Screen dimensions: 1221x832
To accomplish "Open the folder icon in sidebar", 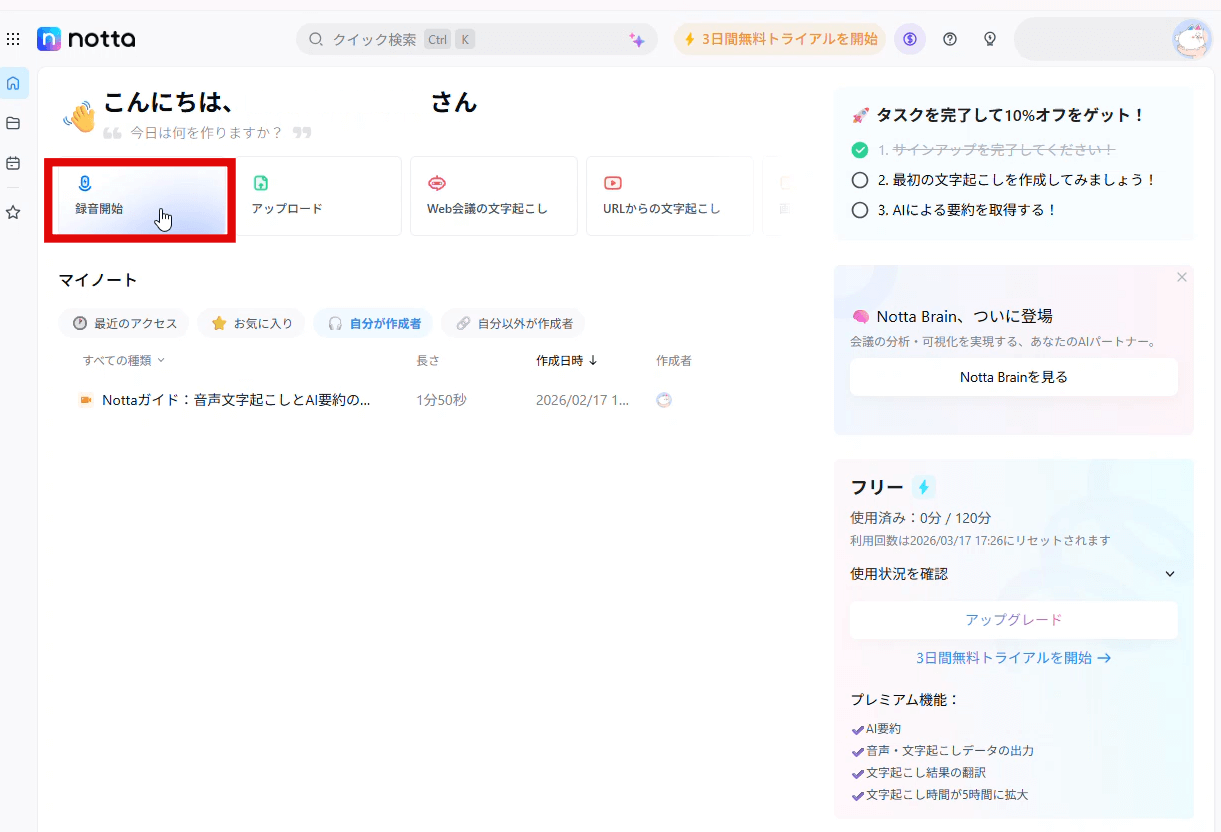I will point(13,123).
